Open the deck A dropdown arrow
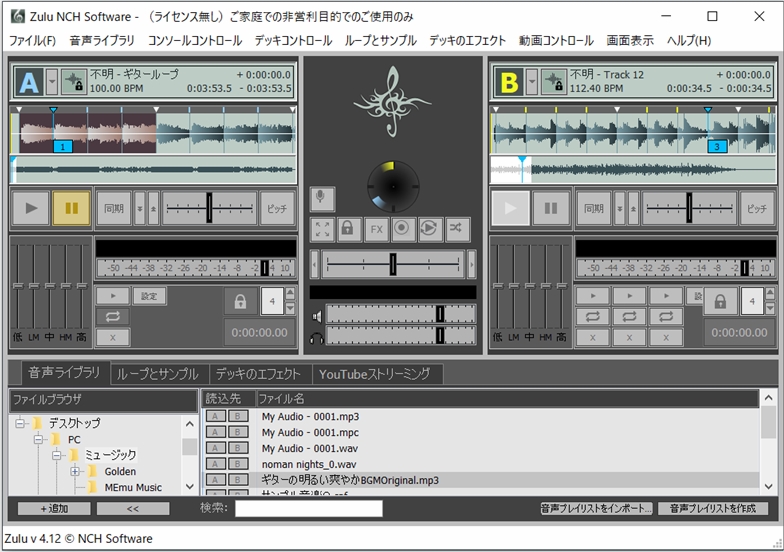 [52, 82]
